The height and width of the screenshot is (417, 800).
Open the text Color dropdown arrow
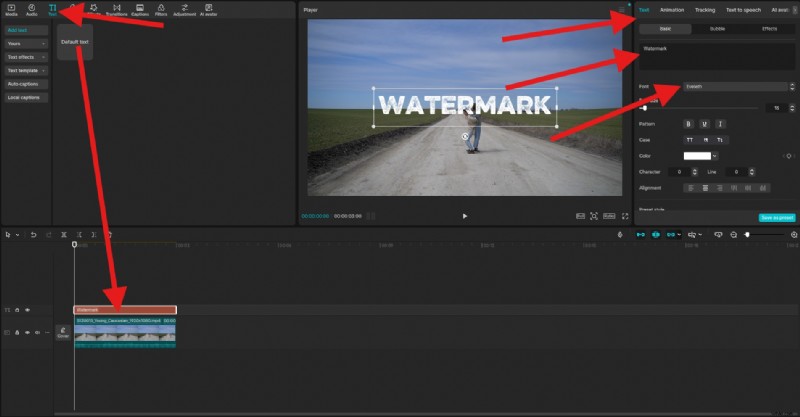click(x=715, y=156)
